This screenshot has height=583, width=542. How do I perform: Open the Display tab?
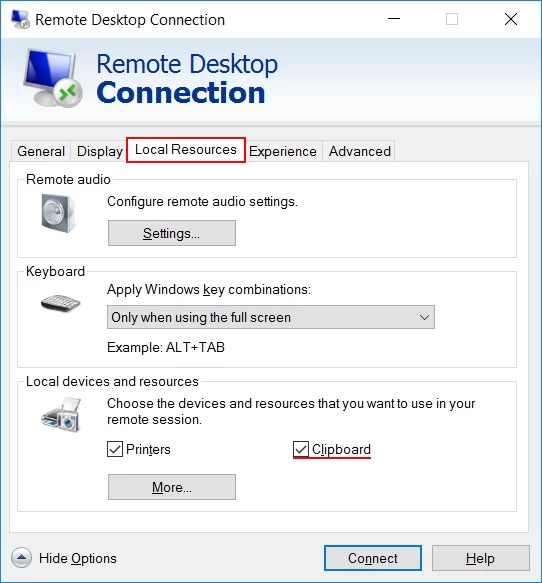[x=100, y=151]
